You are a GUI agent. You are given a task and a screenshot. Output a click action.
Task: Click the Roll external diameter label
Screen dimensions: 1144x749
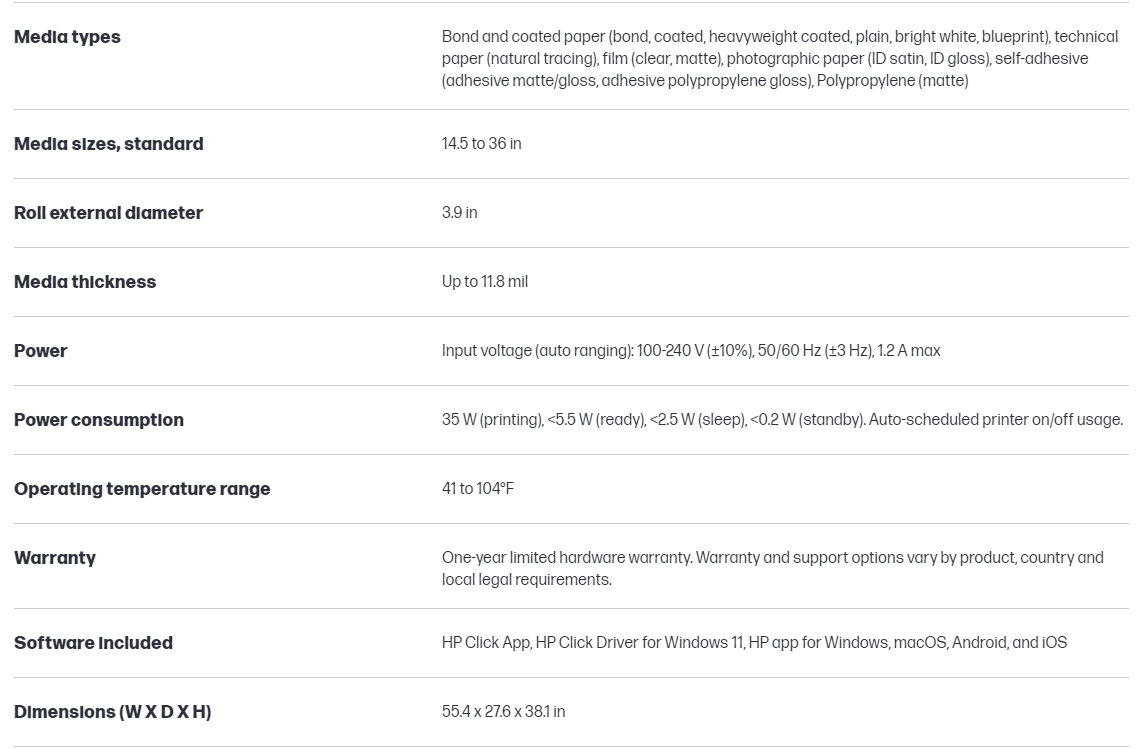tap(108, 213)
